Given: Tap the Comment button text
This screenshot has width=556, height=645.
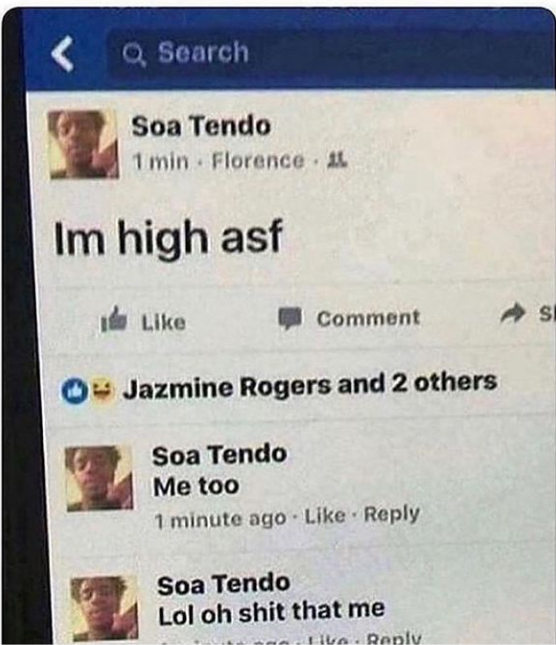Looking at the screenshot, I should click(x=368, y=318).
